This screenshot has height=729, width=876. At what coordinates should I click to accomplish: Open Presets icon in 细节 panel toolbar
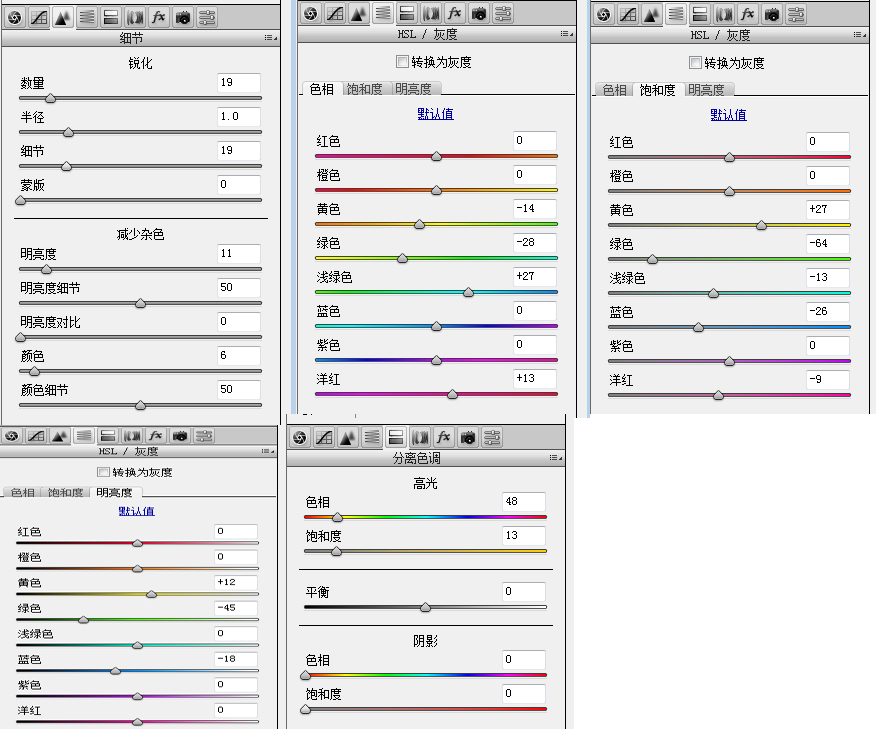(x=207, y=18)
